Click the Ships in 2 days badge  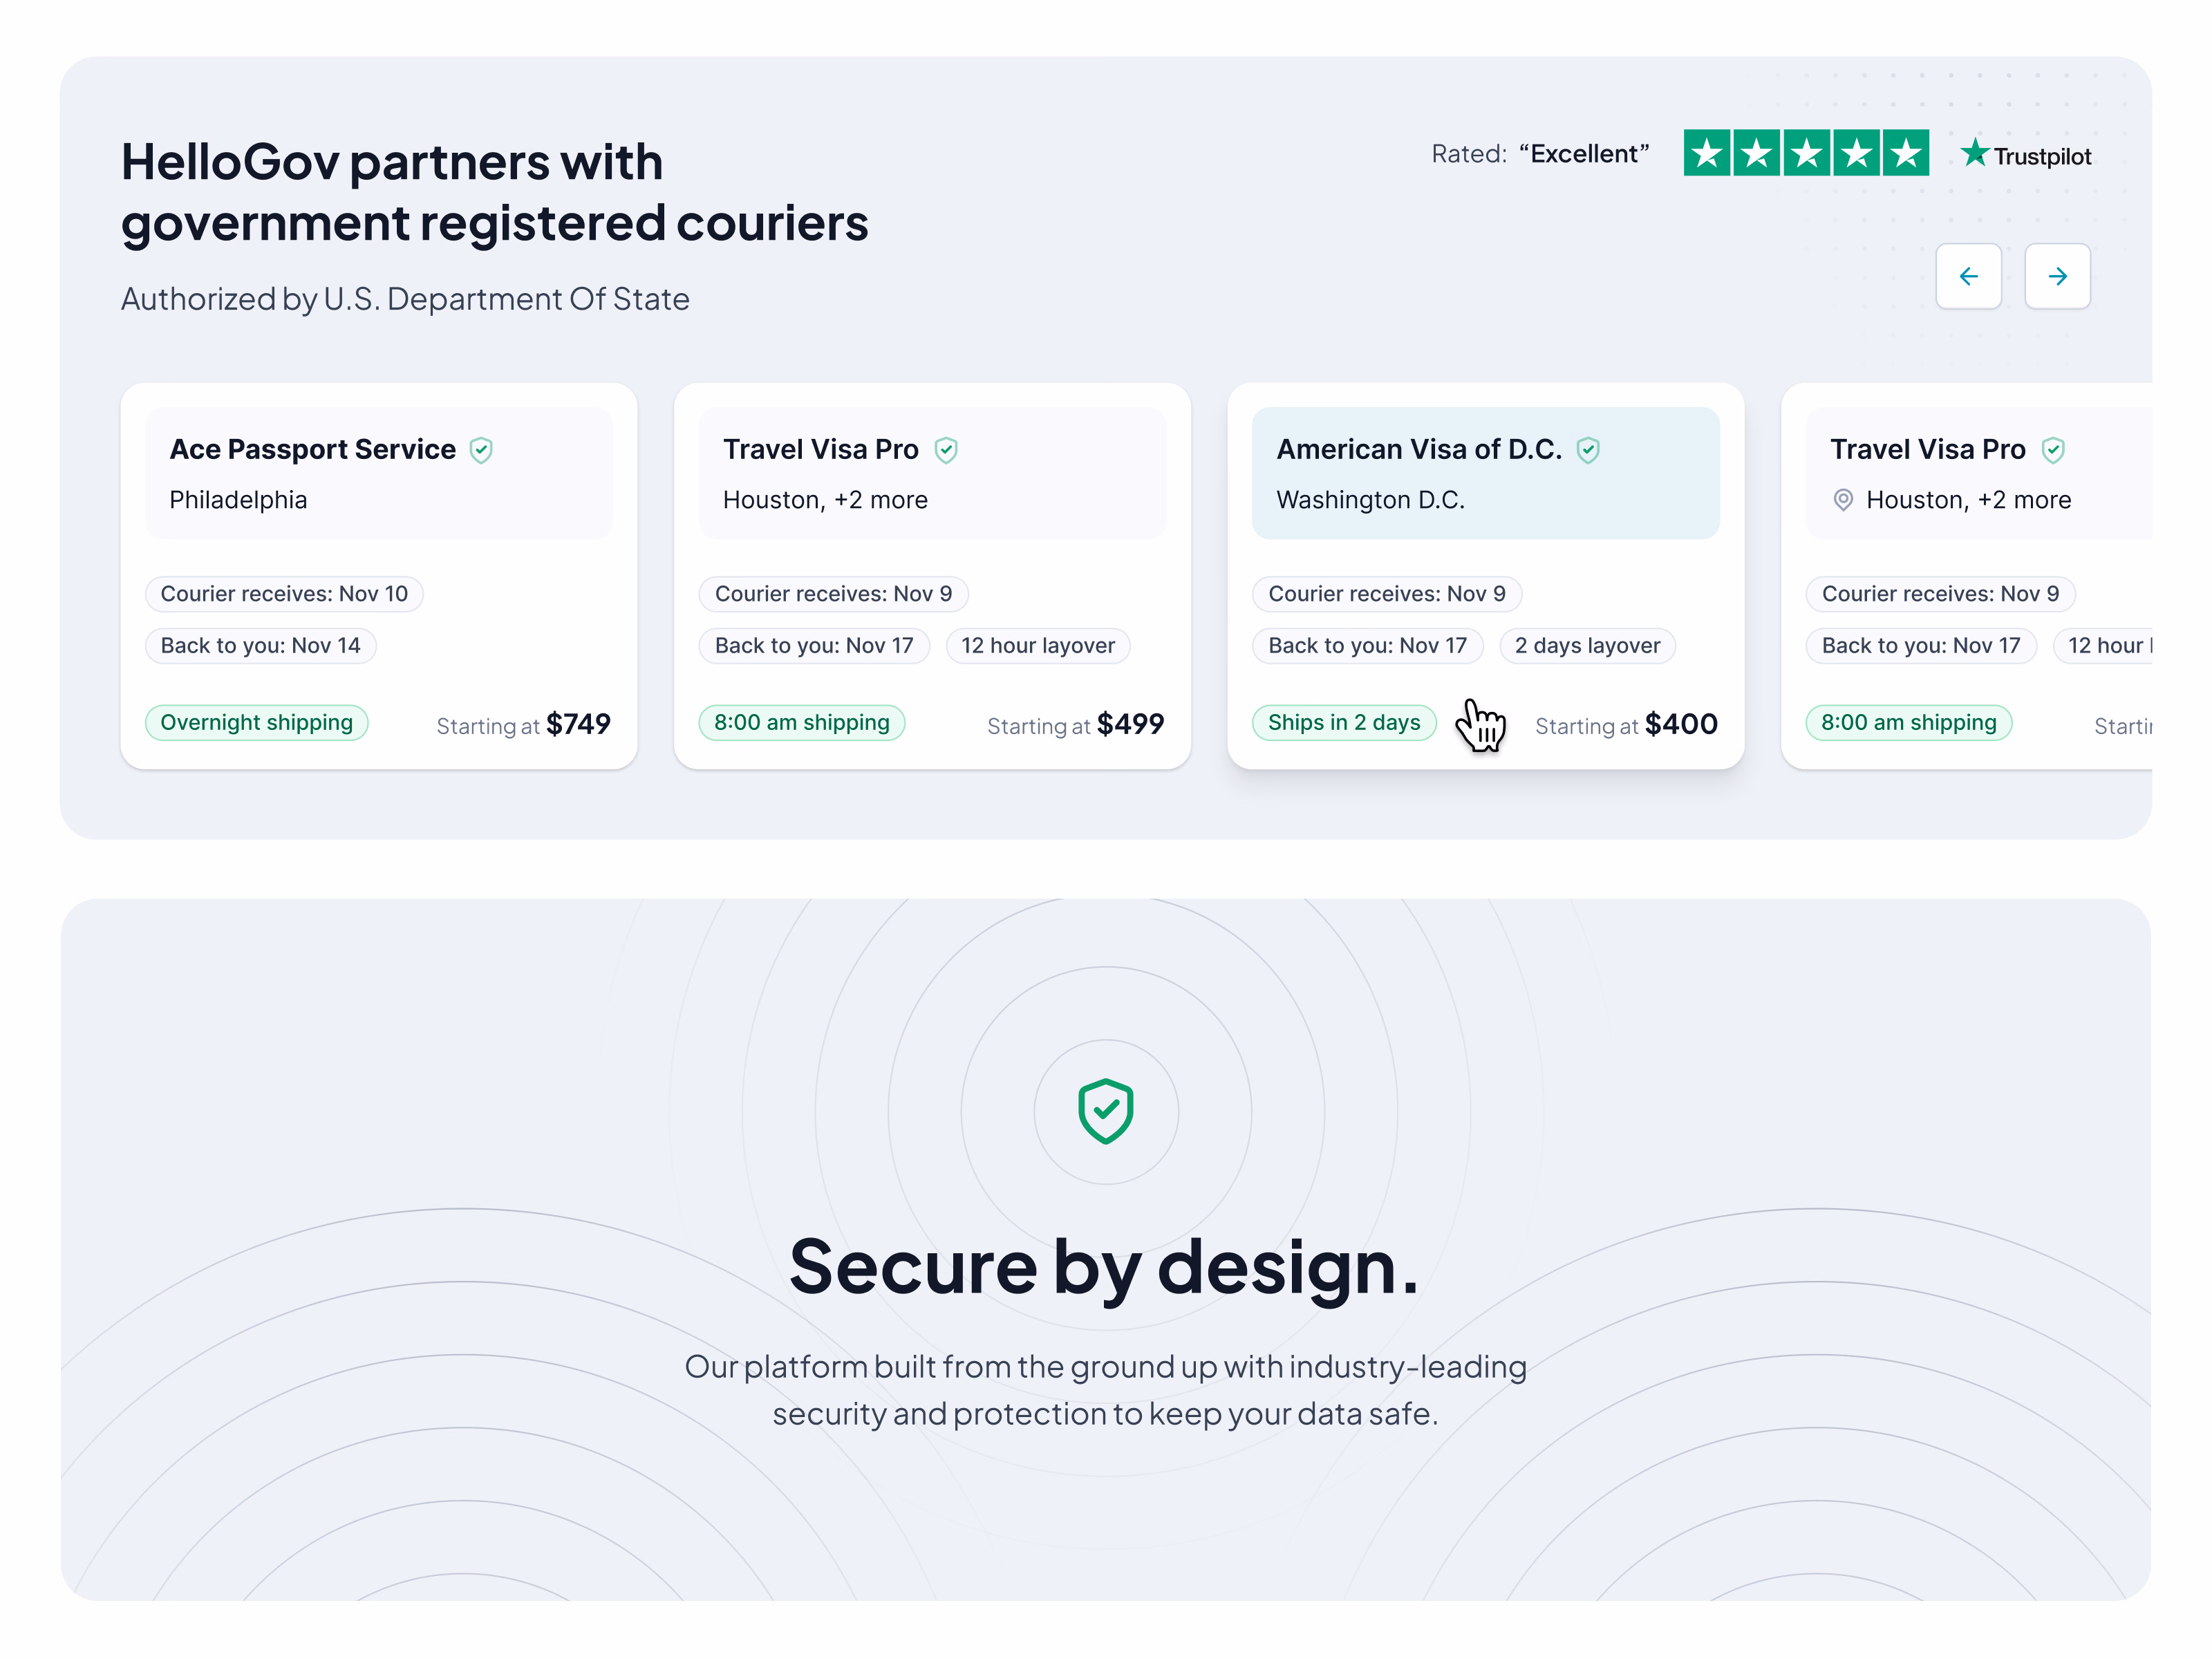[1343, 722]
